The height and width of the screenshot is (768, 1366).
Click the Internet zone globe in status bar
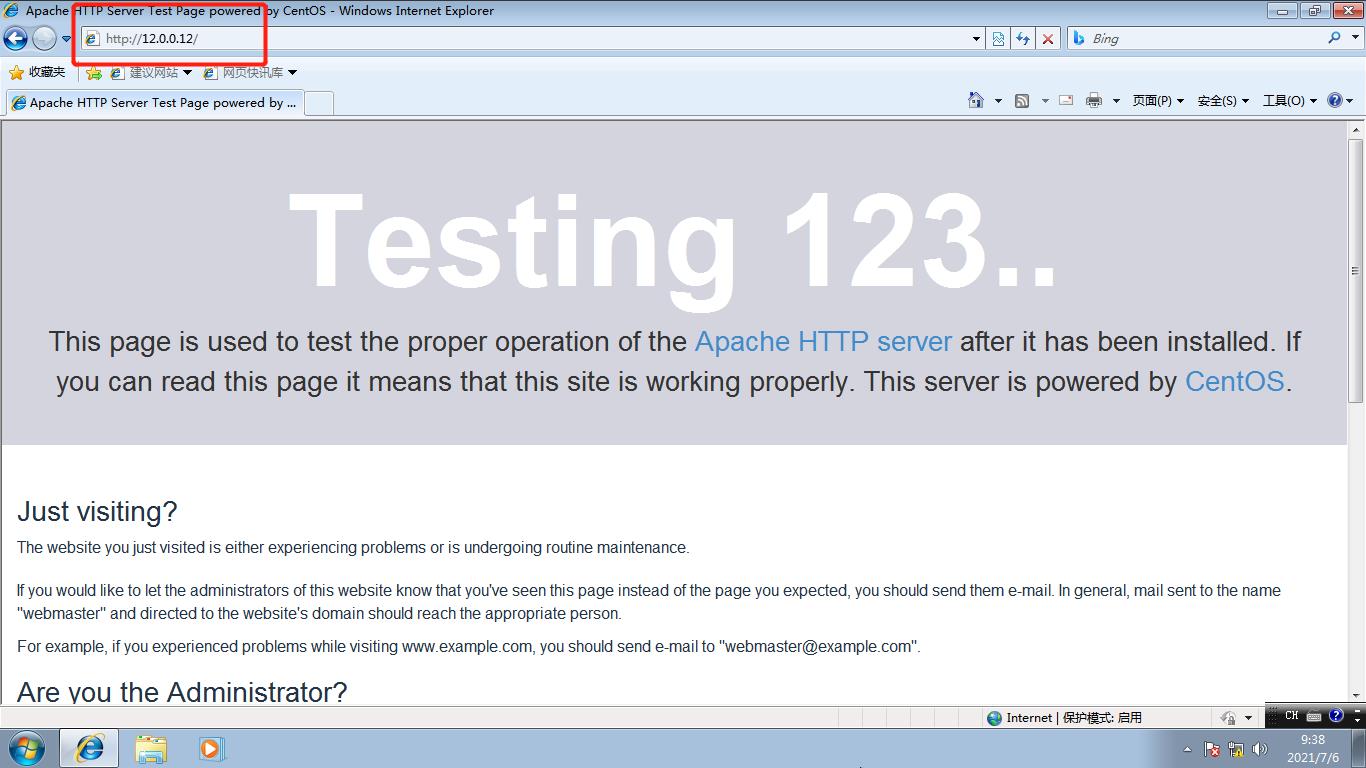pyautogui.click(x=994, y=718)
